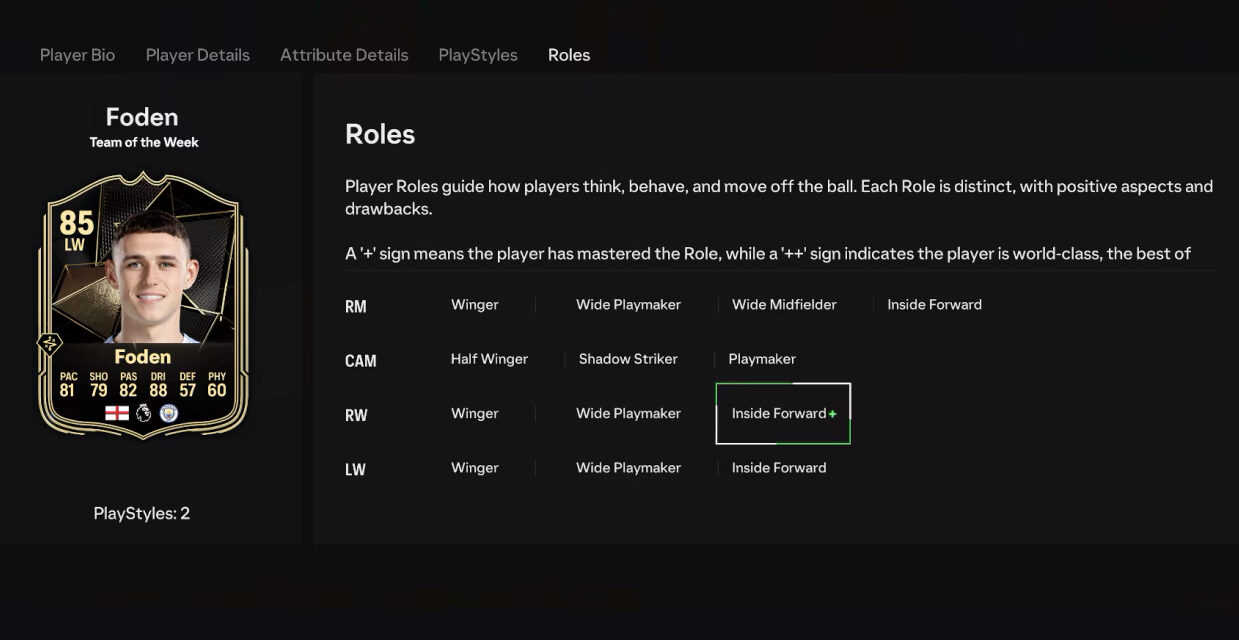Click the 'Player Roles guide how players think' description

click(779, 198)
